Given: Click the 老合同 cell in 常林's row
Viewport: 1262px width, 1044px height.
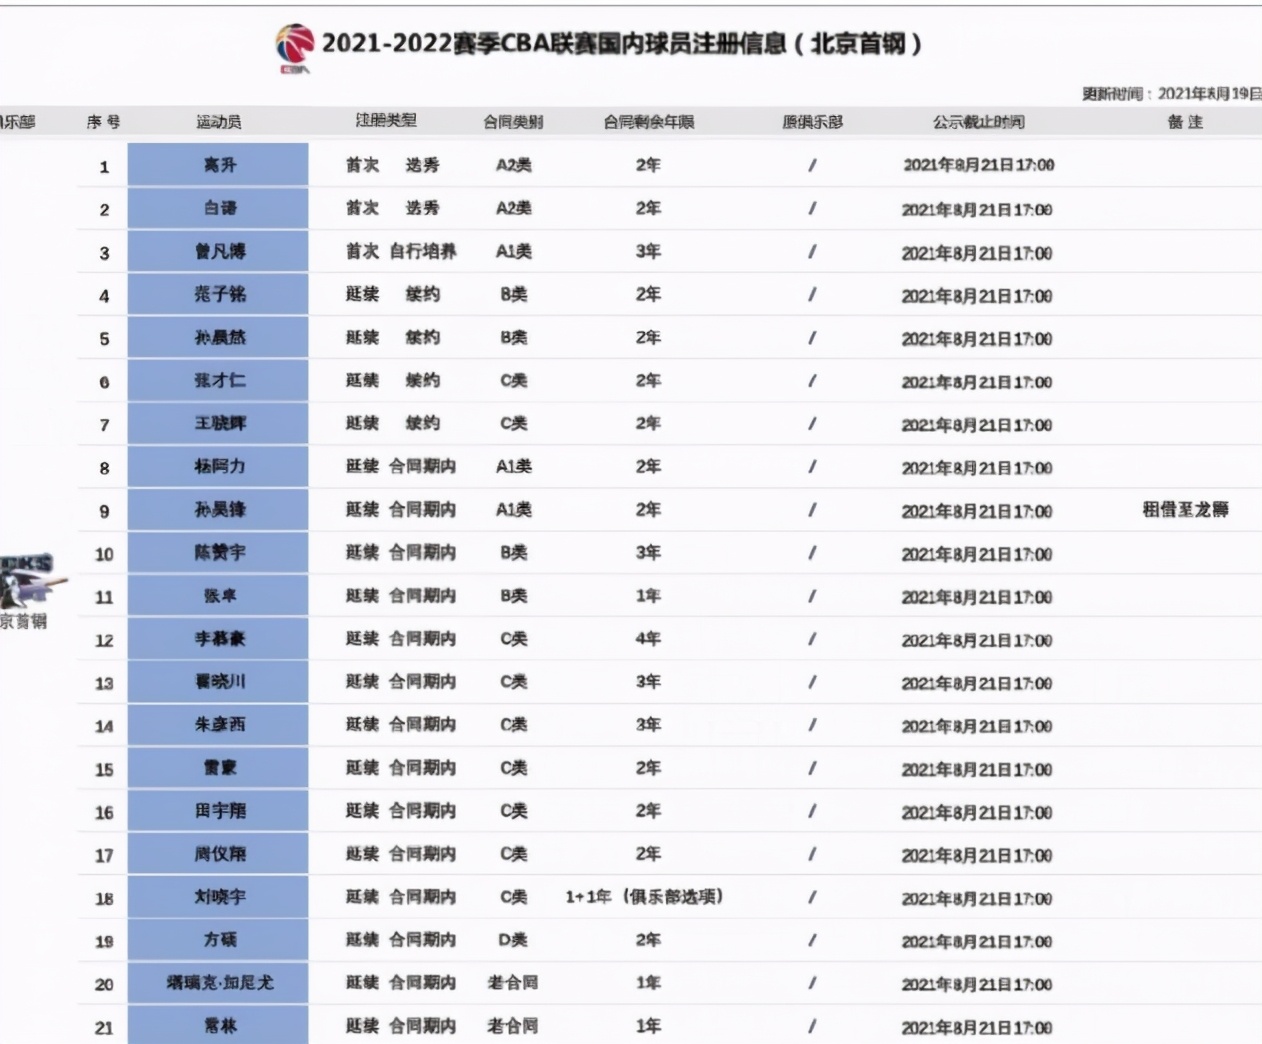Looking at the screenshot, I should pos(513,1025).
